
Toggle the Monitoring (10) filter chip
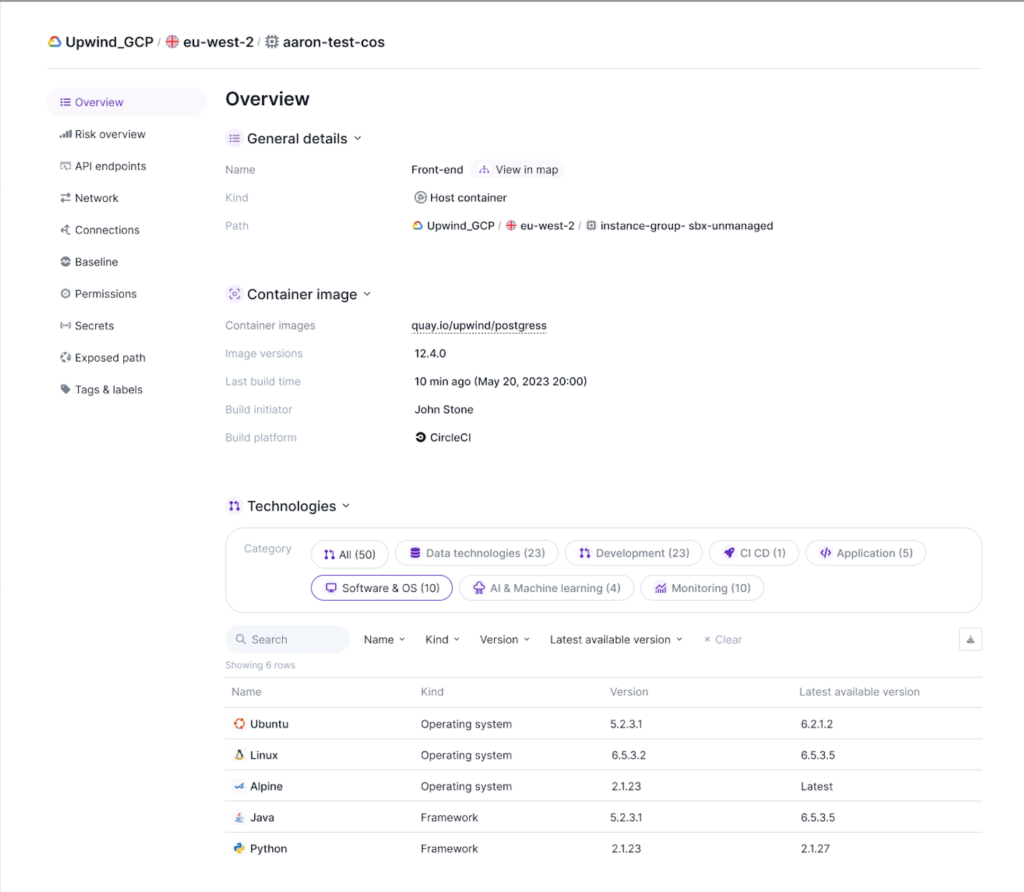[702, 588]
